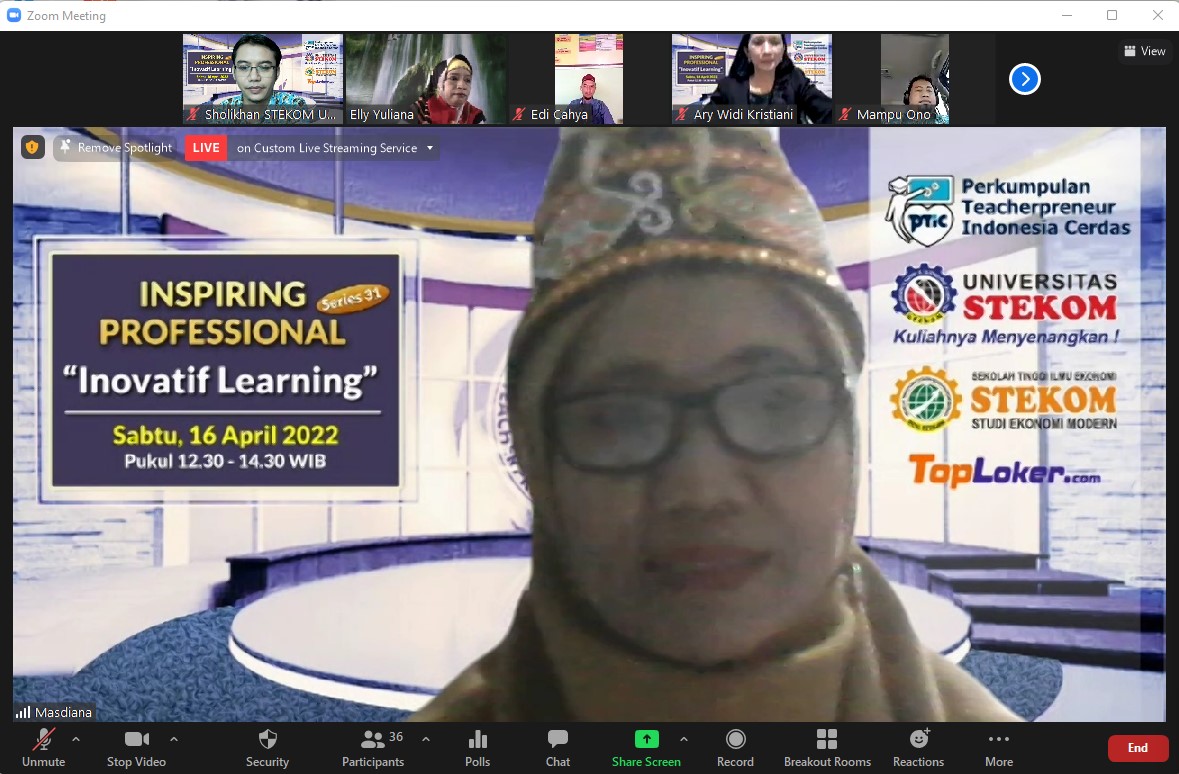Click Remove Spotlight button
This screenshot has width=1179, height=774.
116,147
